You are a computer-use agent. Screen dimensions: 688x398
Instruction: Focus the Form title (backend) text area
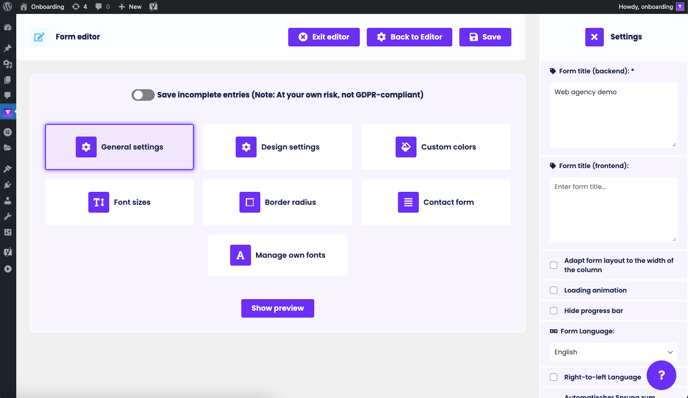[613, 115]
